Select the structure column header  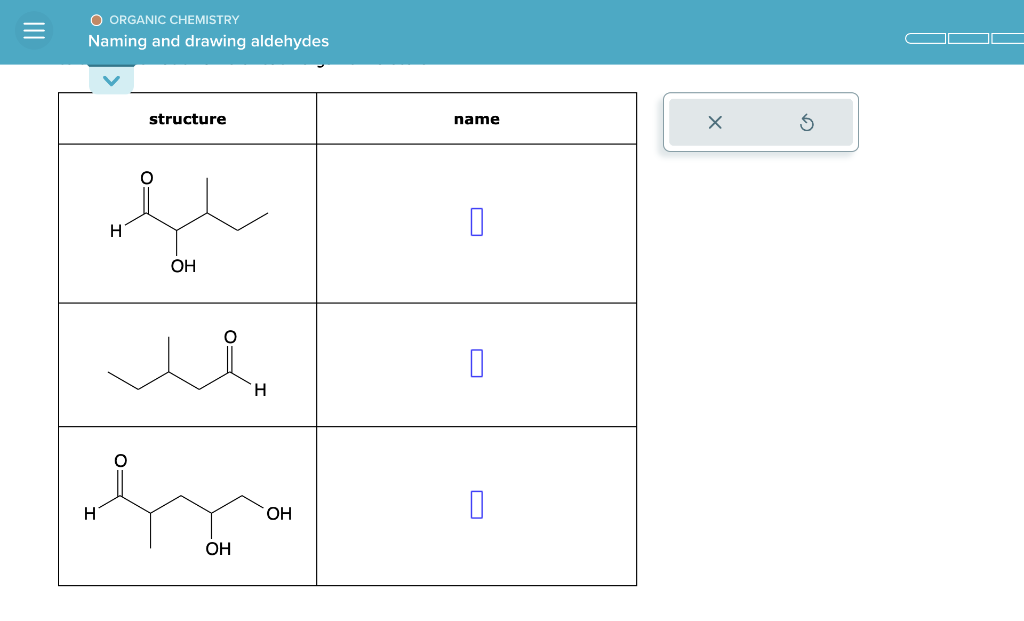(187, 118)
